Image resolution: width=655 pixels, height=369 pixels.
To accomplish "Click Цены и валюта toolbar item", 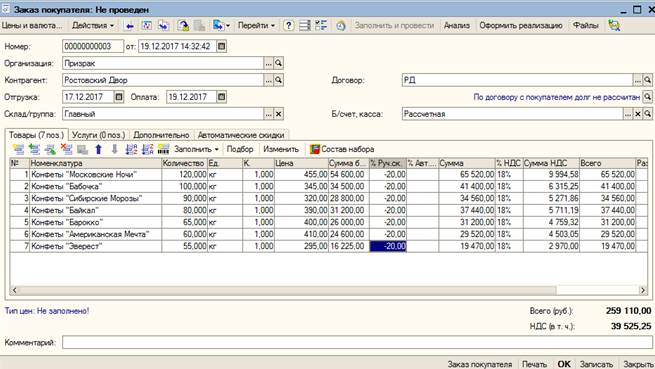I will tap(32, 25).
